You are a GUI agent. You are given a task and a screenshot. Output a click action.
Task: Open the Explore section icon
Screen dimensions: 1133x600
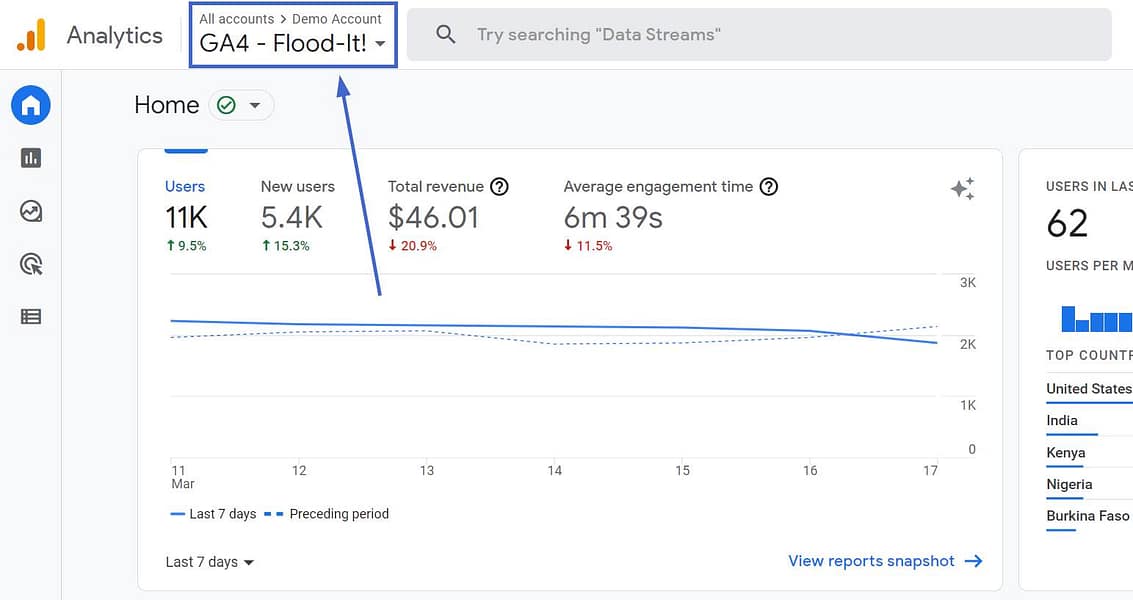tap(30, 211)
